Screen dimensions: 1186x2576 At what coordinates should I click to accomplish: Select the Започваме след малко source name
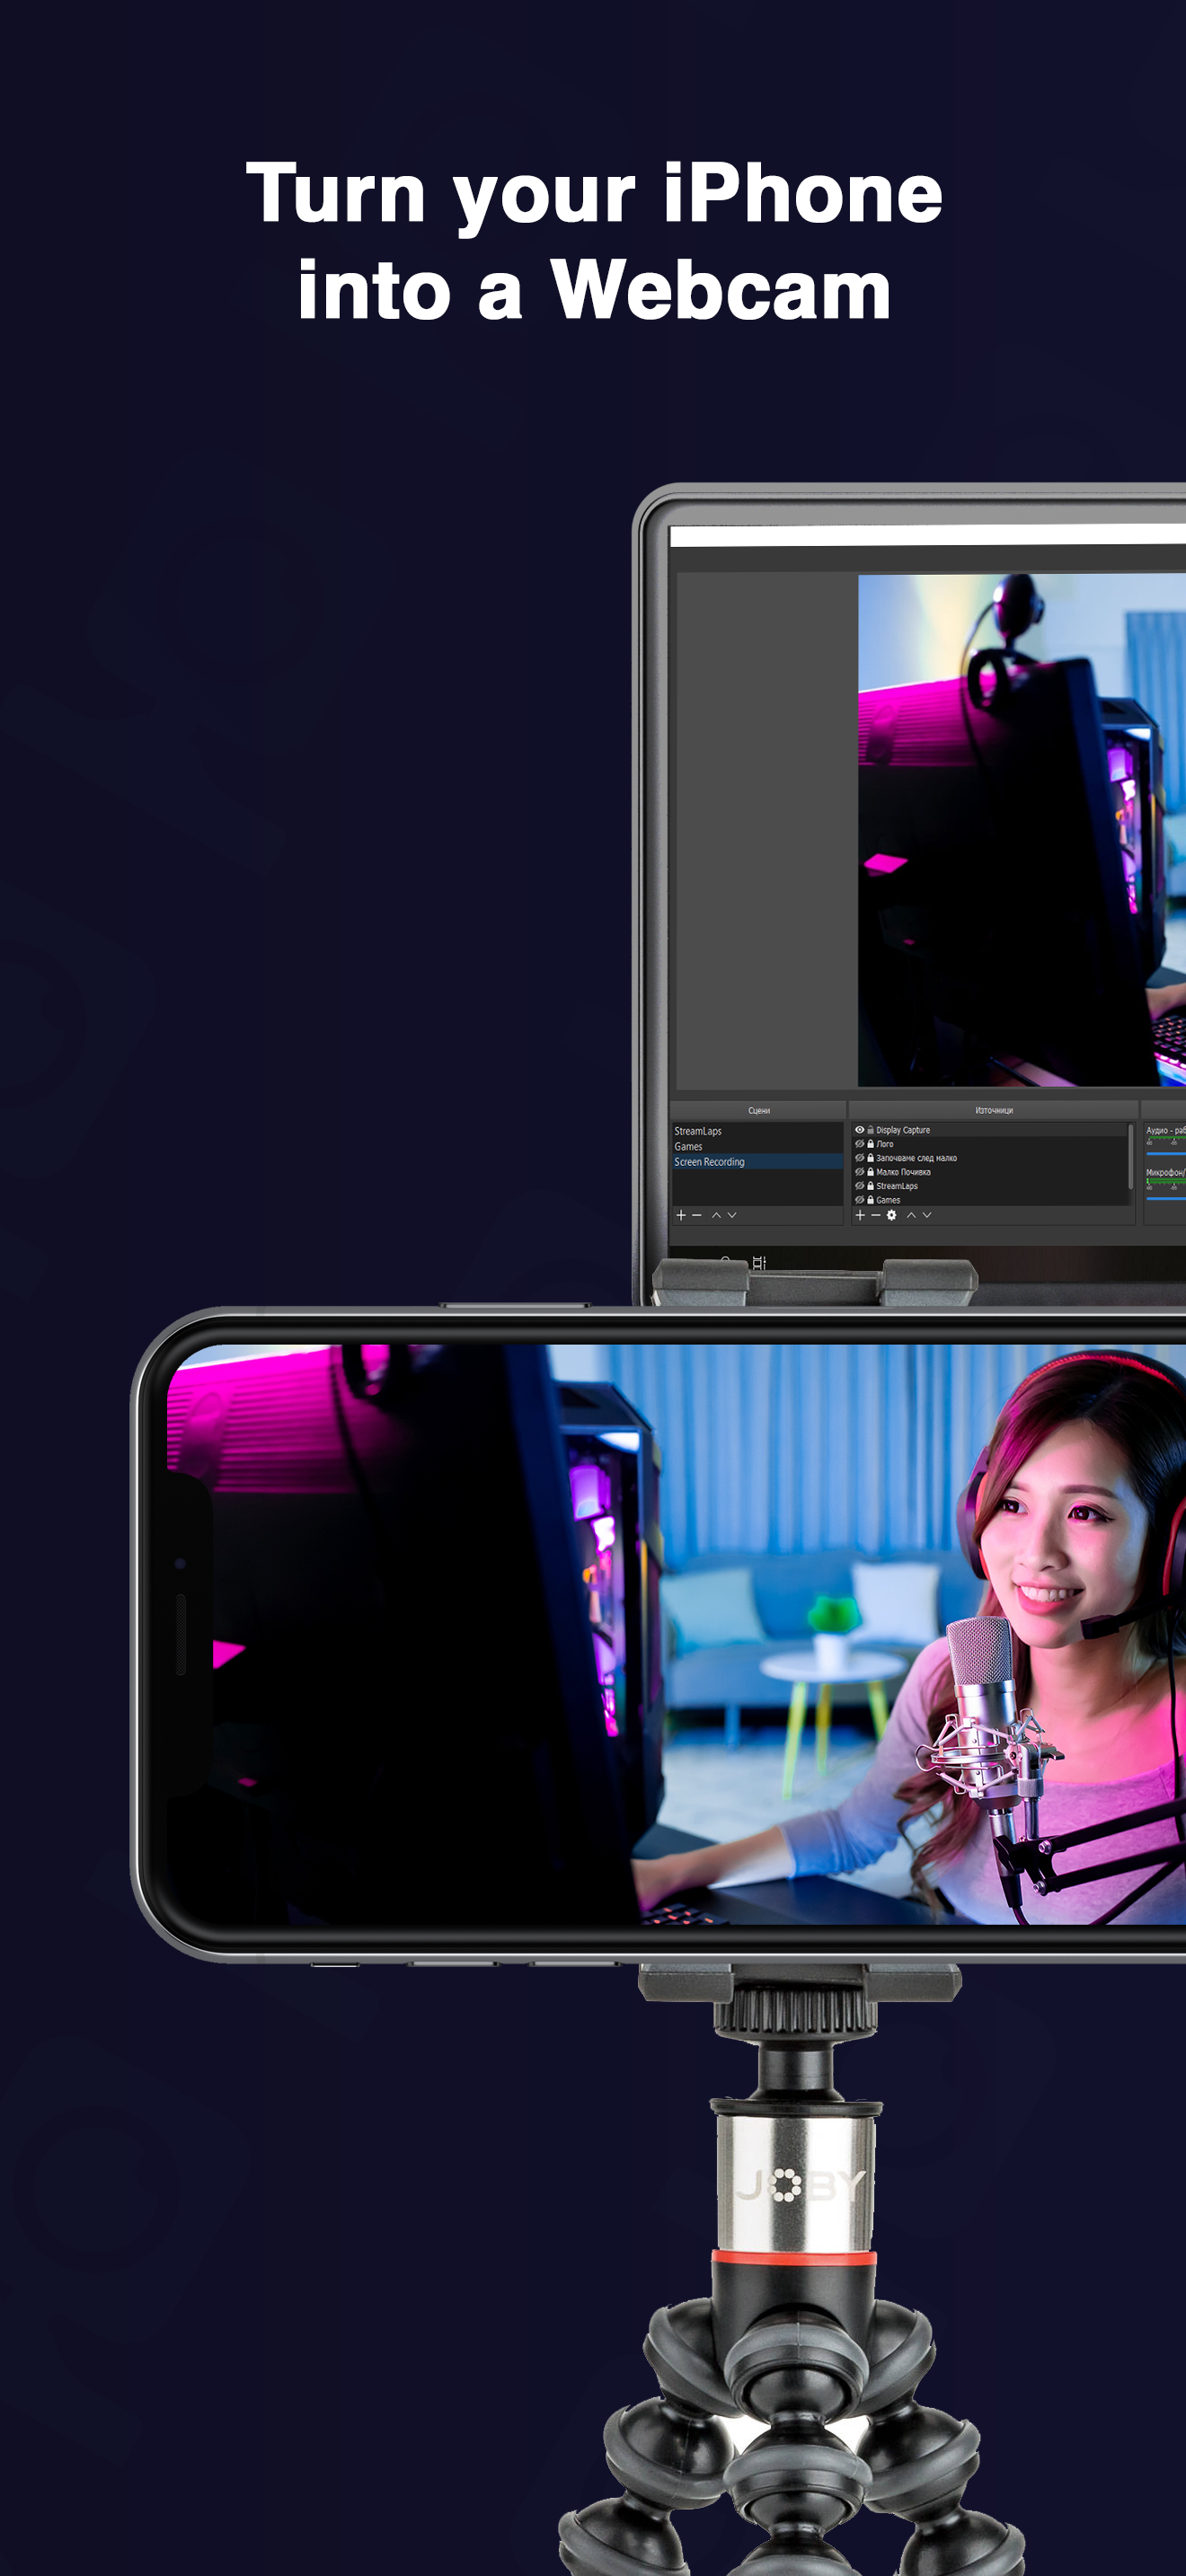(916, 1158)
